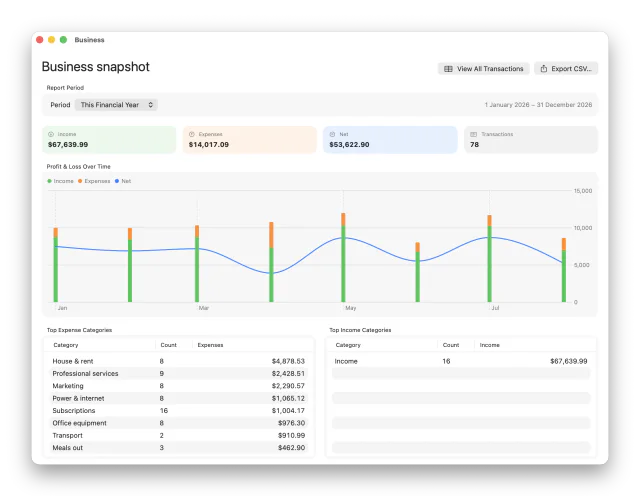Click the $2,428.51 expense amount
The height and width of the screenshot is (496, 640).
(288, 374)
